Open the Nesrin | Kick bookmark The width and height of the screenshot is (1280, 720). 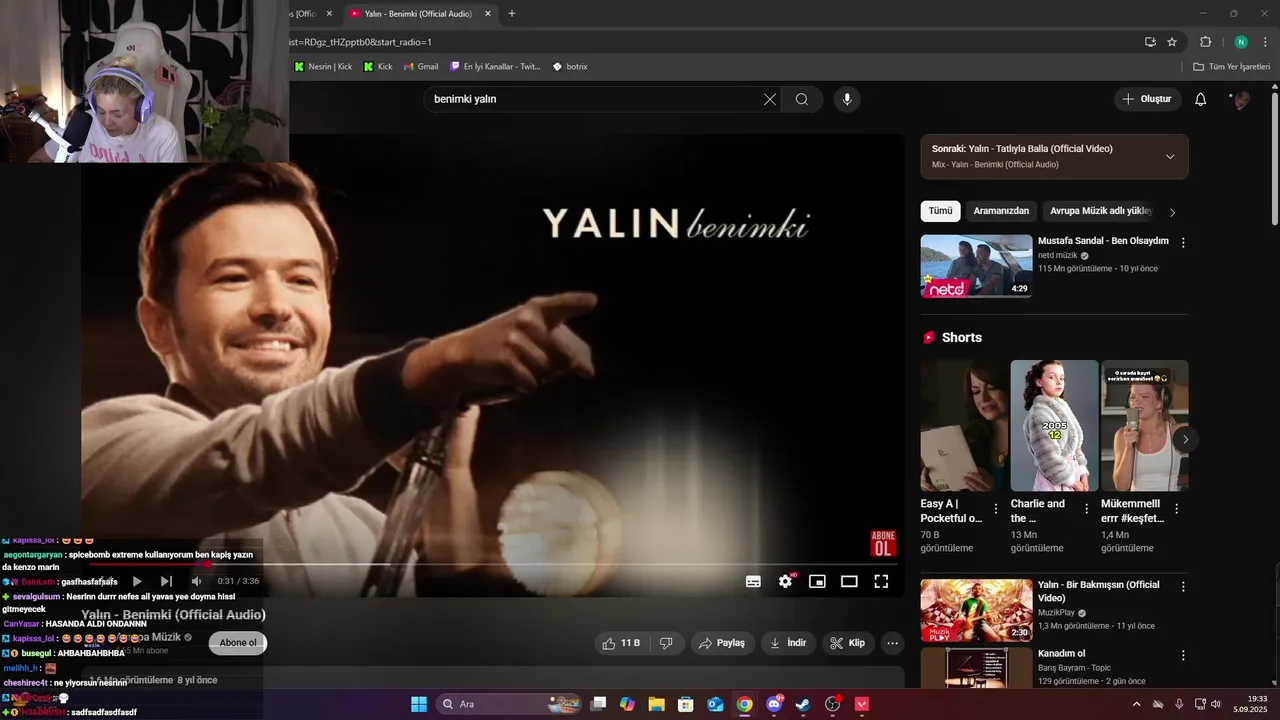[x=323, y=67]
